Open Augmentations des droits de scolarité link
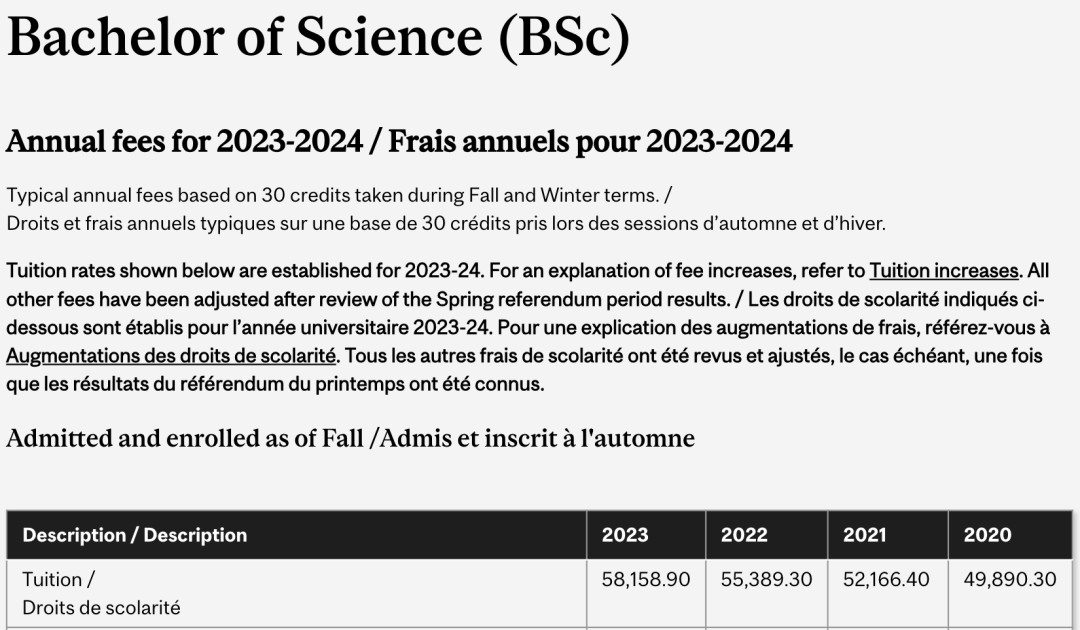This screenshot has width=1080, height=630. coord(171,356)
